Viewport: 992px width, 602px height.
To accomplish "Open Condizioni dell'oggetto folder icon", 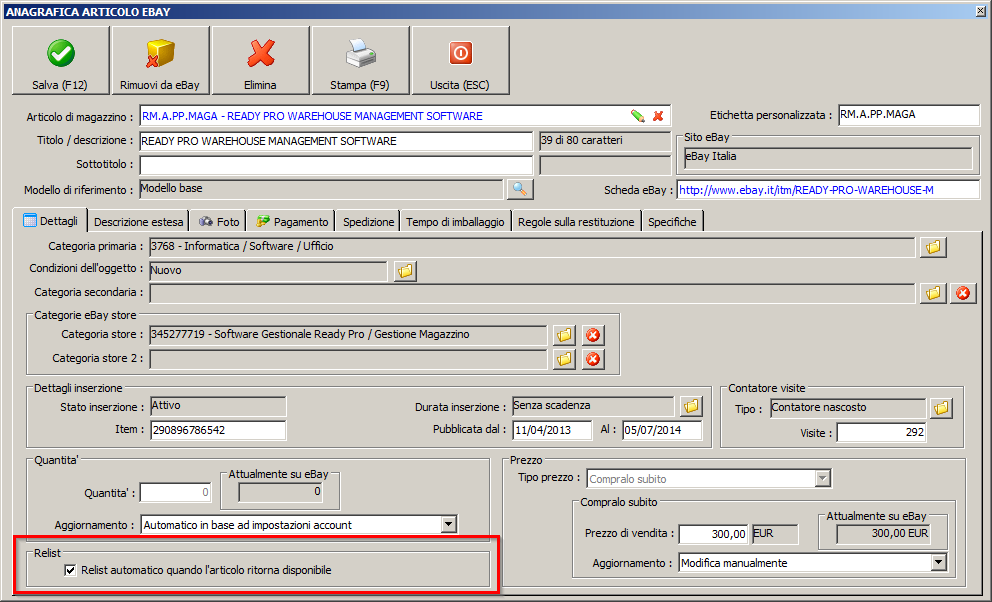I will coord(405,271).
